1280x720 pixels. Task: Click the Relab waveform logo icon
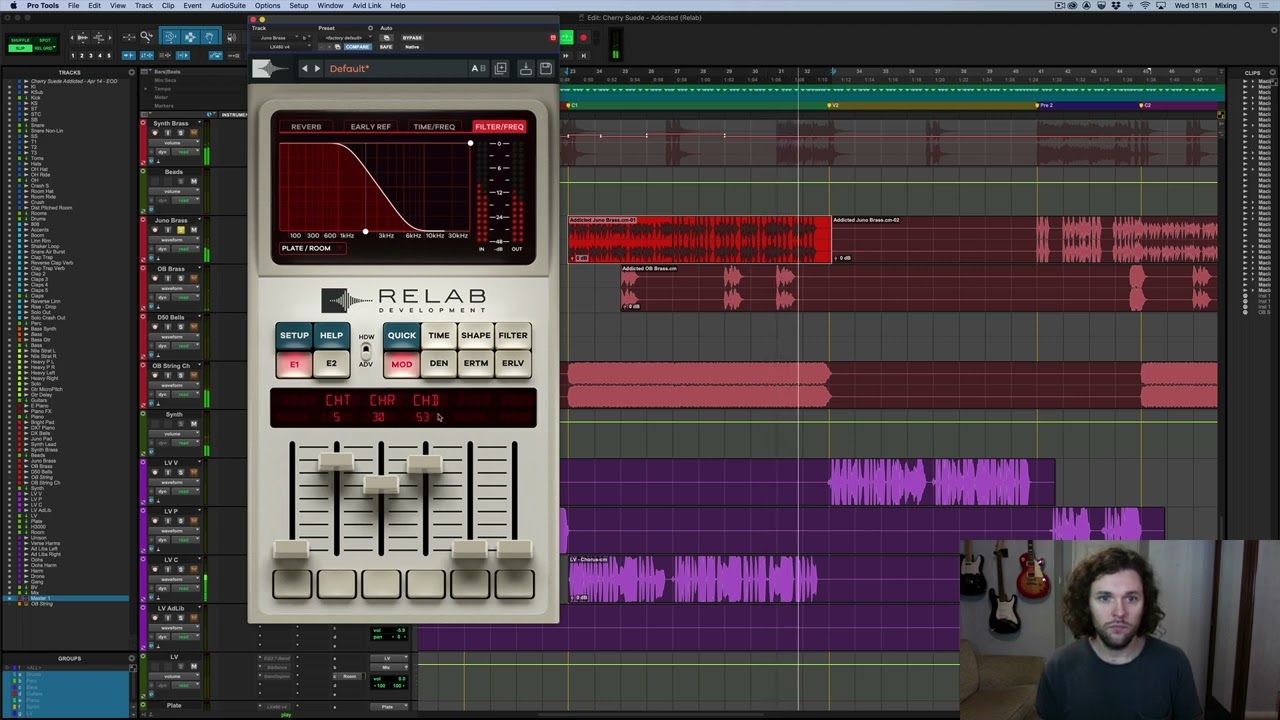tap(270, 68)
